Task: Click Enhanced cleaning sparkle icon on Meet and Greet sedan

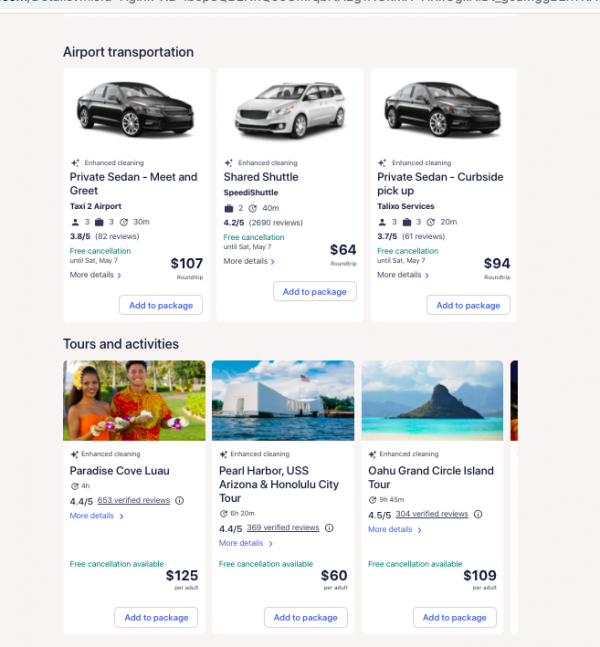Action: click(75, 162)
